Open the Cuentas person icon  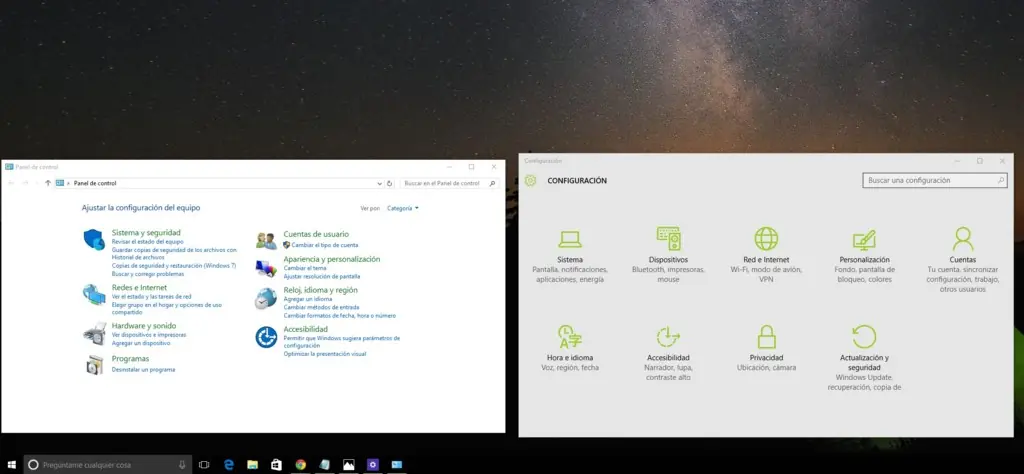963,239
